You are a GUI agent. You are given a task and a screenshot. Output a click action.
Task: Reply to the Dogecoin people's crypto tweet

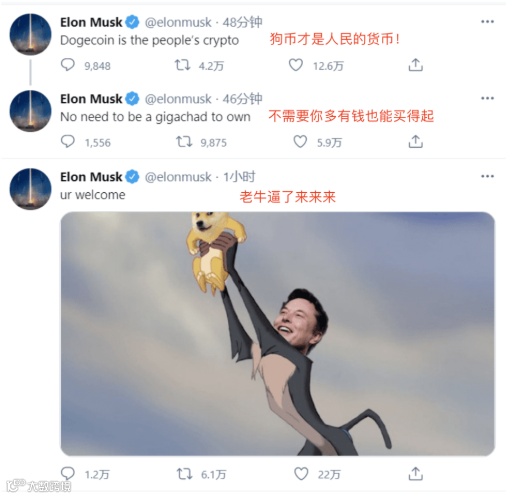pos(67,64)
